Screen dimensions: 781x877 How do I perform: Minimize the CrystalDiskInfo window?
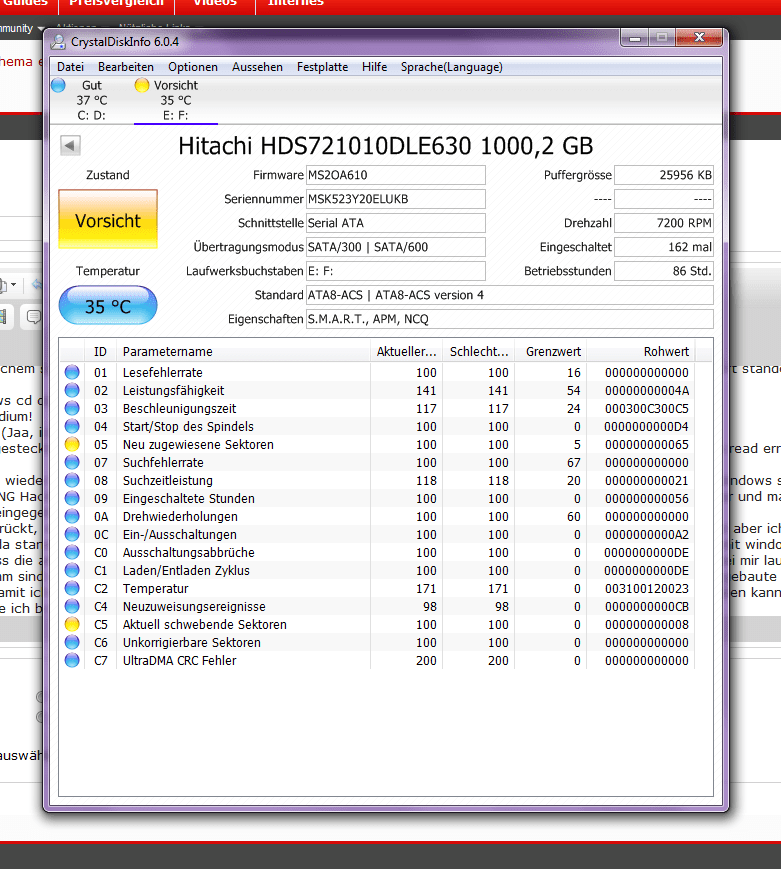tap(634, 38)
